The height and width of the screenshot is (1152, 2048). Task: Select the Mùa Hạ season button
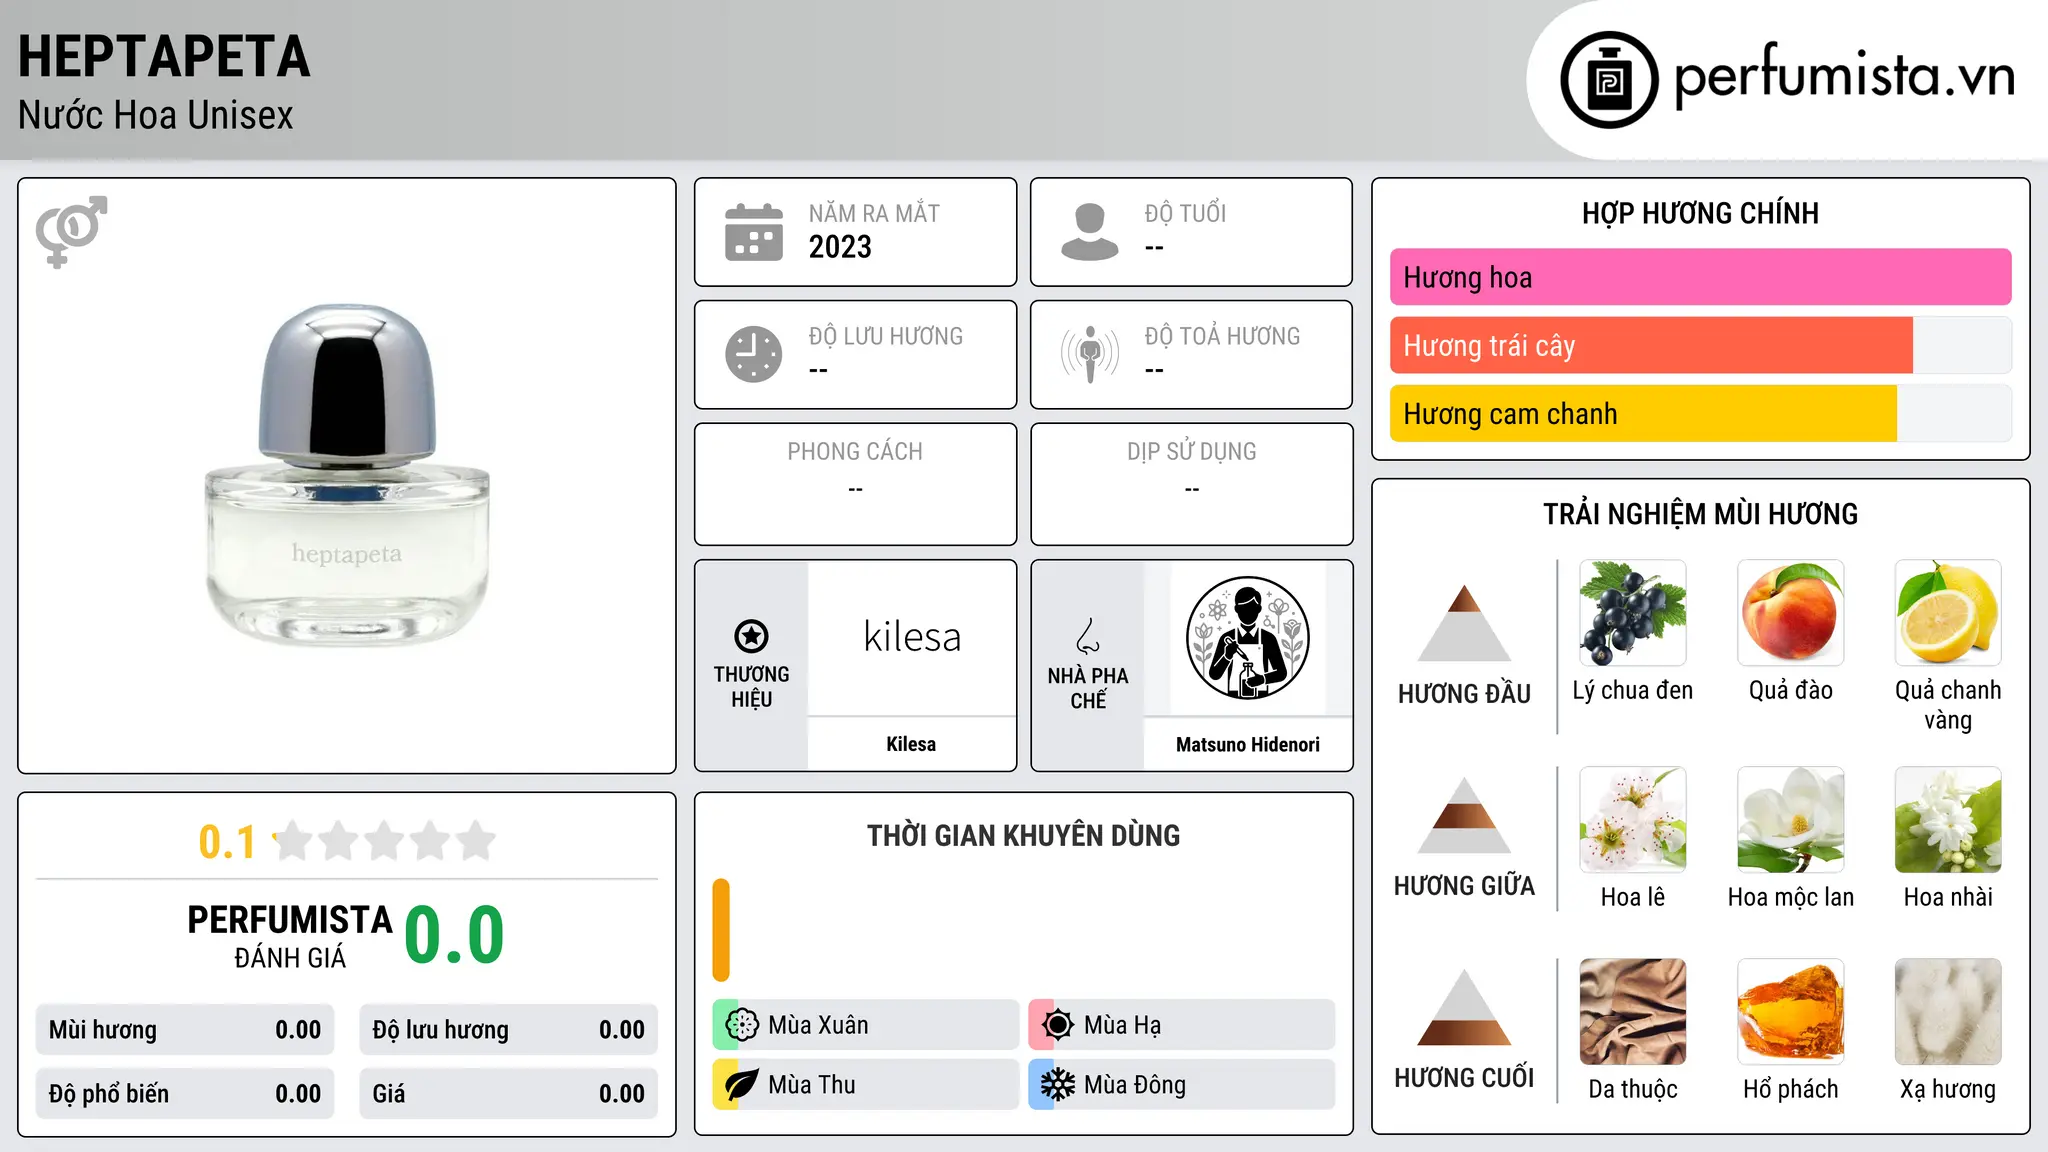(1181, 1025)
